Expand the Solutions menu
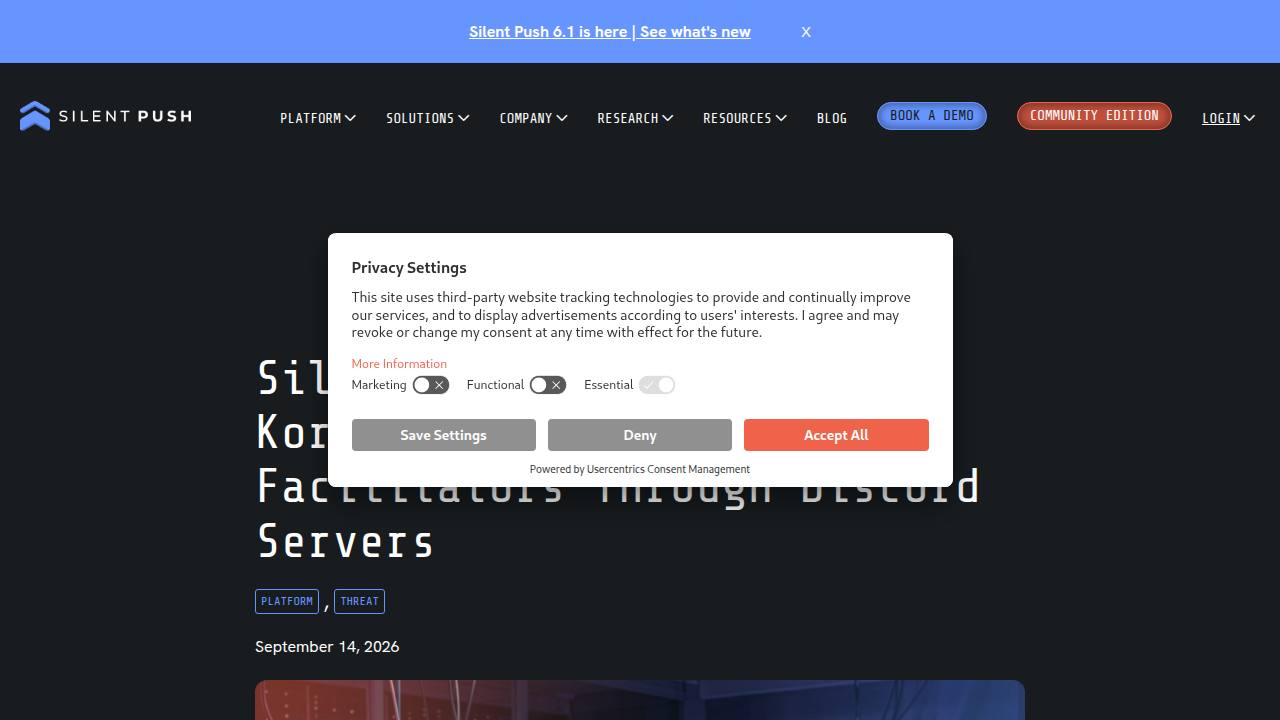Screen dimensions: 1280x720 pyautogui.click(x=428, y=118)
